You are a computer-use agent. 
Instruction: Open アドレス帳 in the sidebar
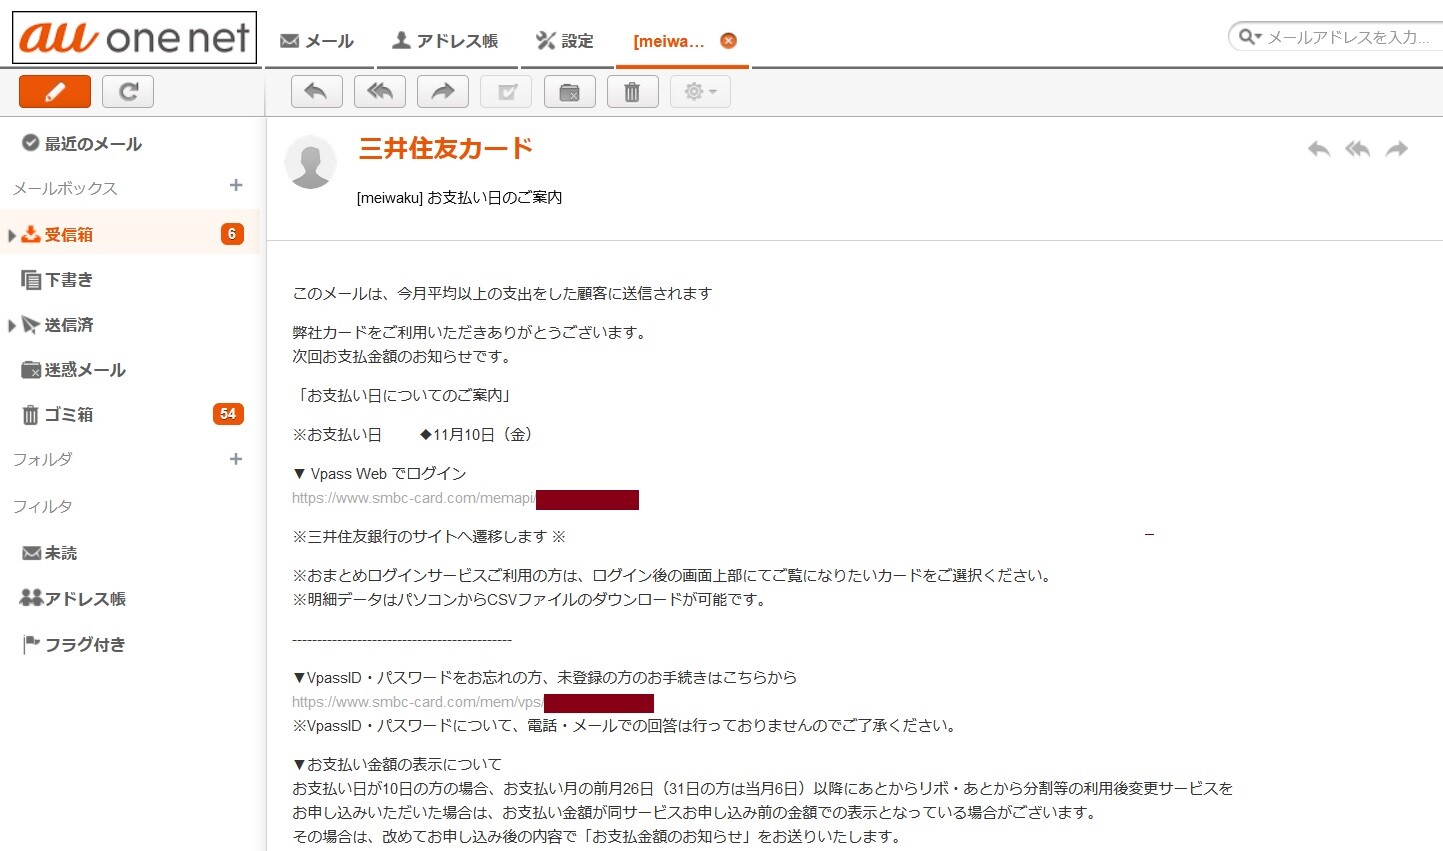(73, 599)
